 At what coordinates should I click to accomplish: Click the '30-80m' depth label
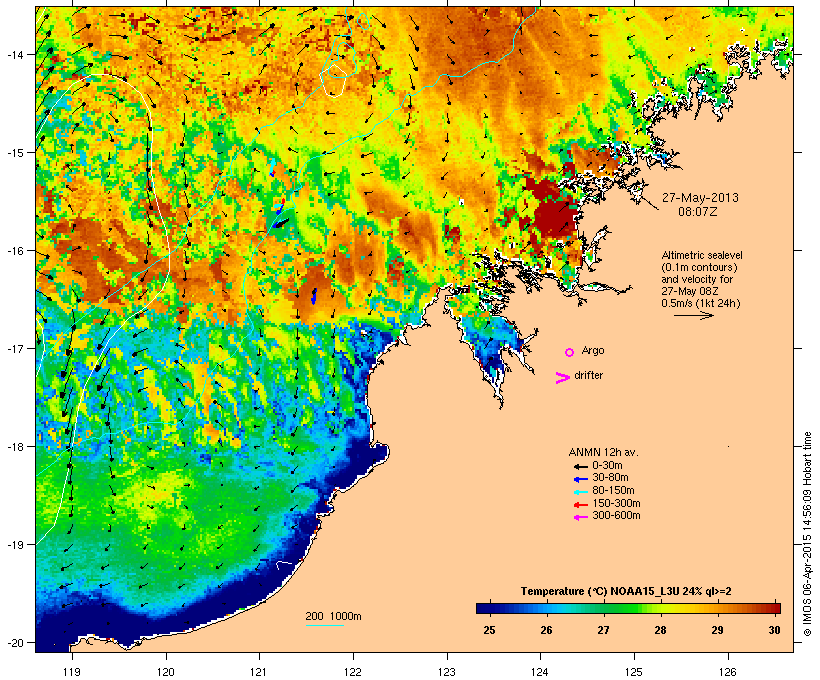pos(610,478)
